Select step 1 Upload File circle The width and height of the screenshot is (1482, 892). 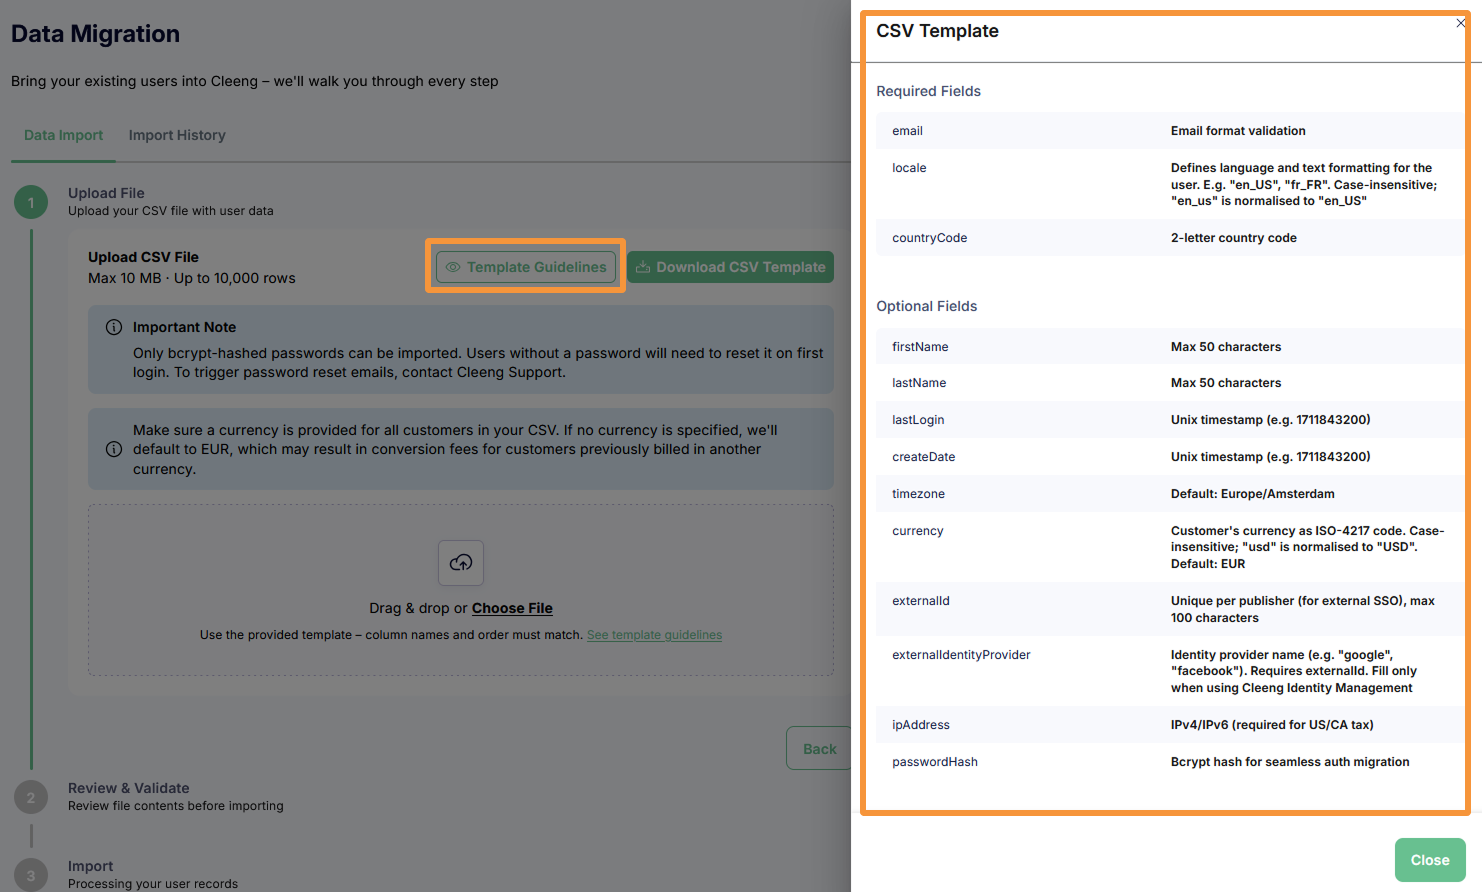pos(31,202)
